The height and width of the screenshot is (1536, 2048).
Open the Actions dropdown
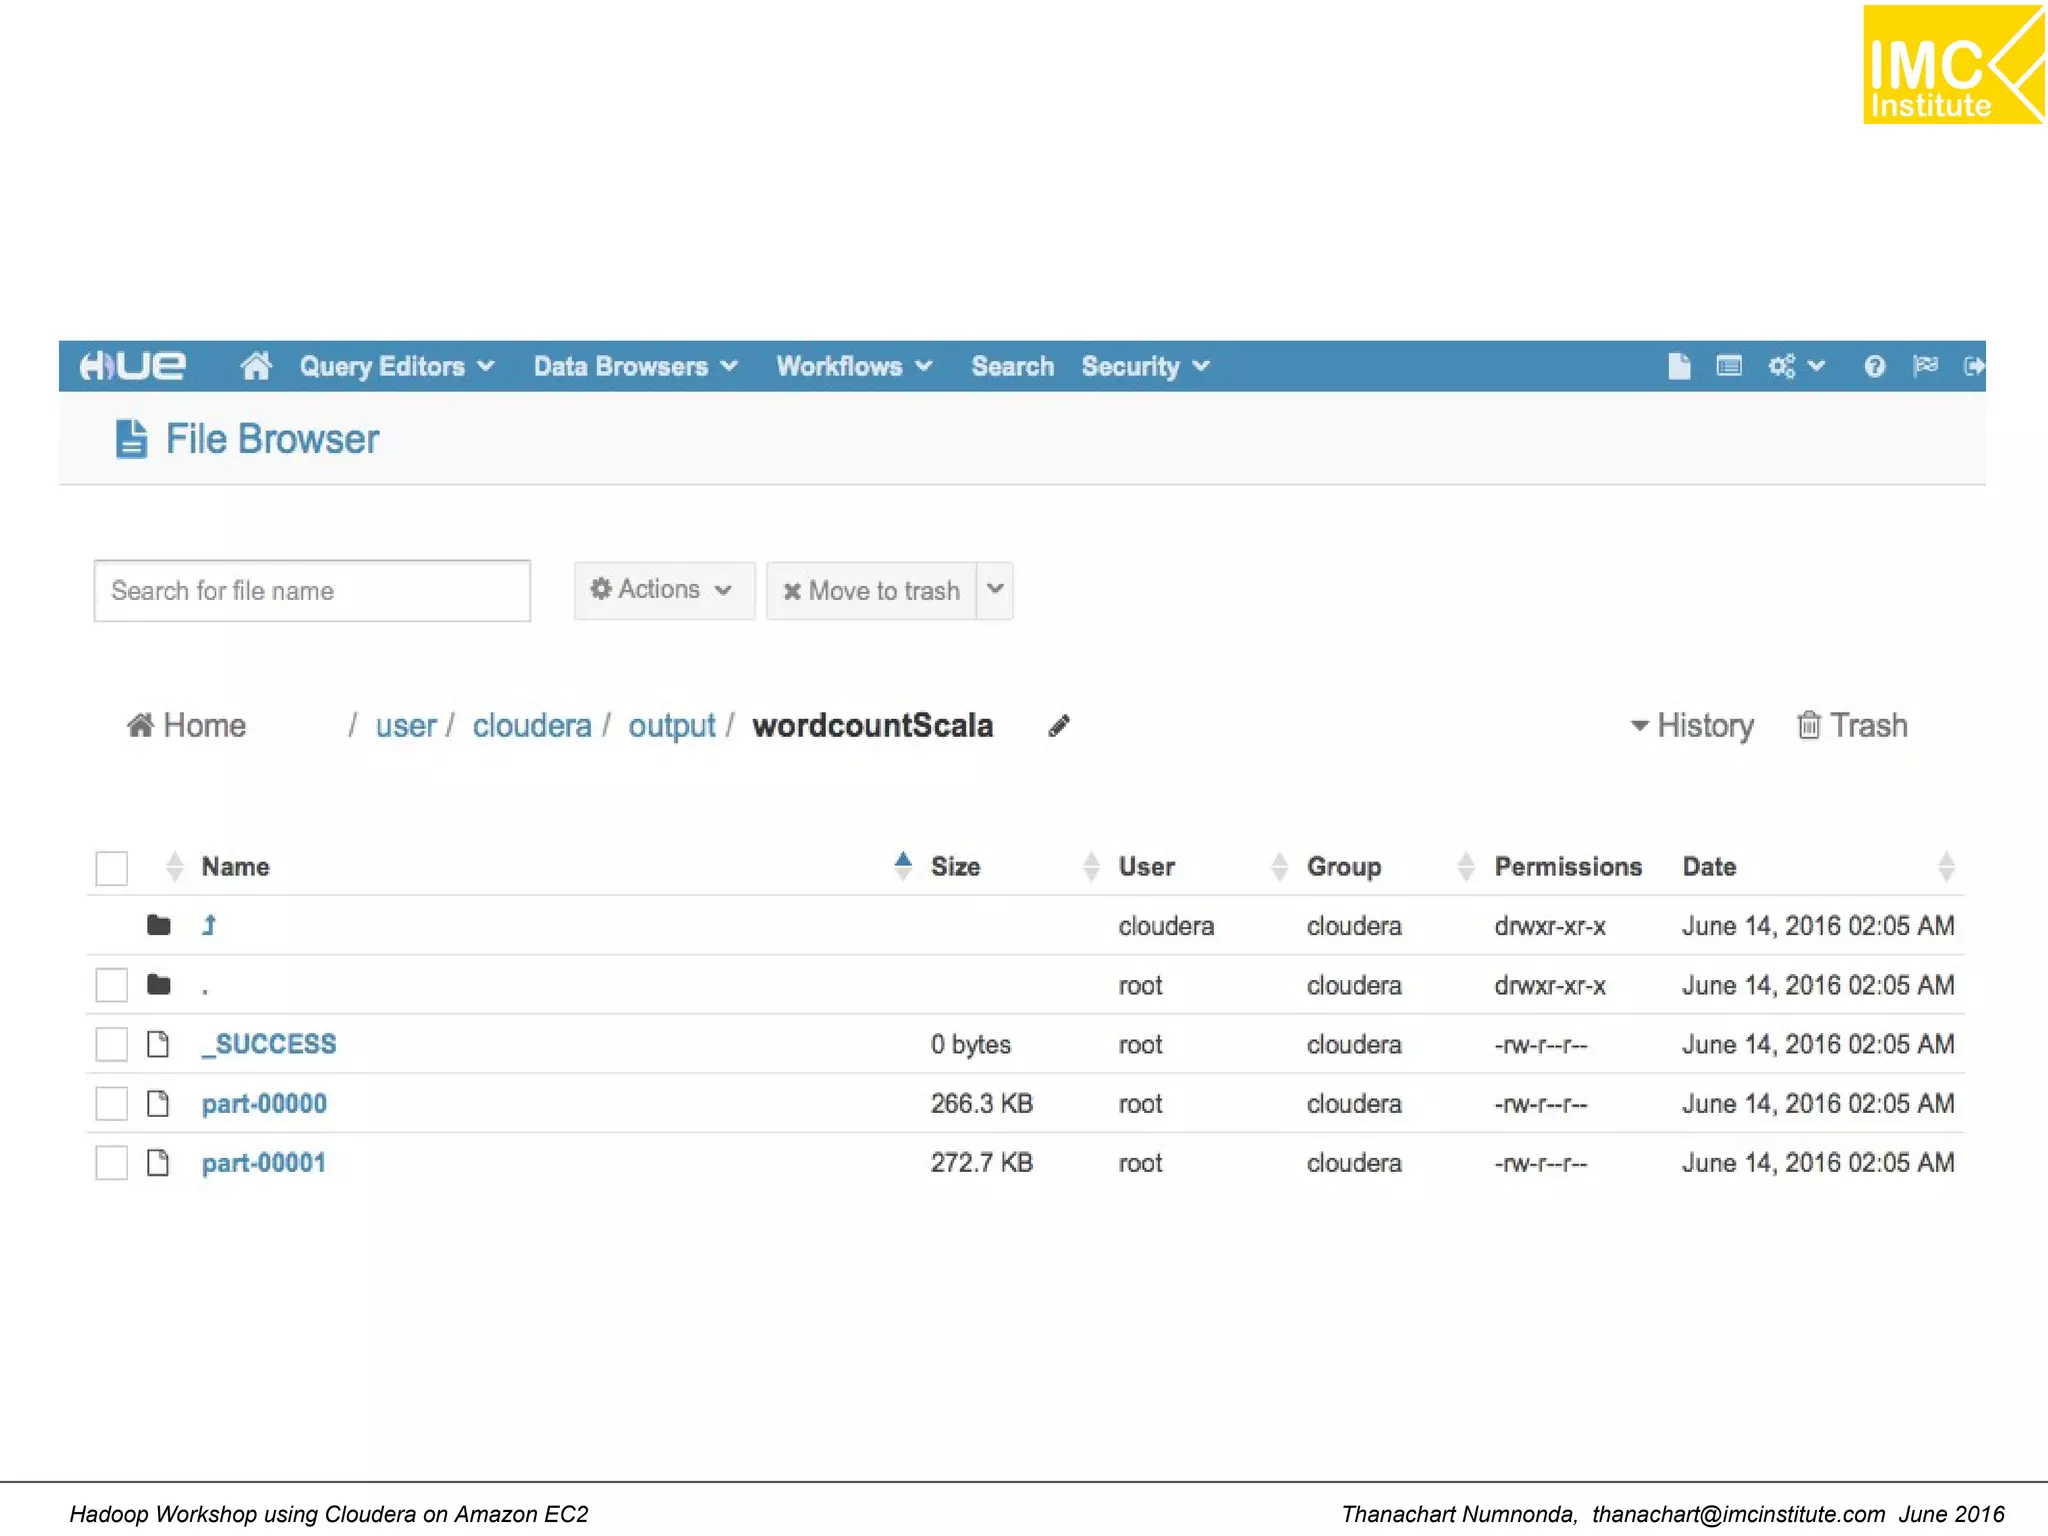coord(664,590)
